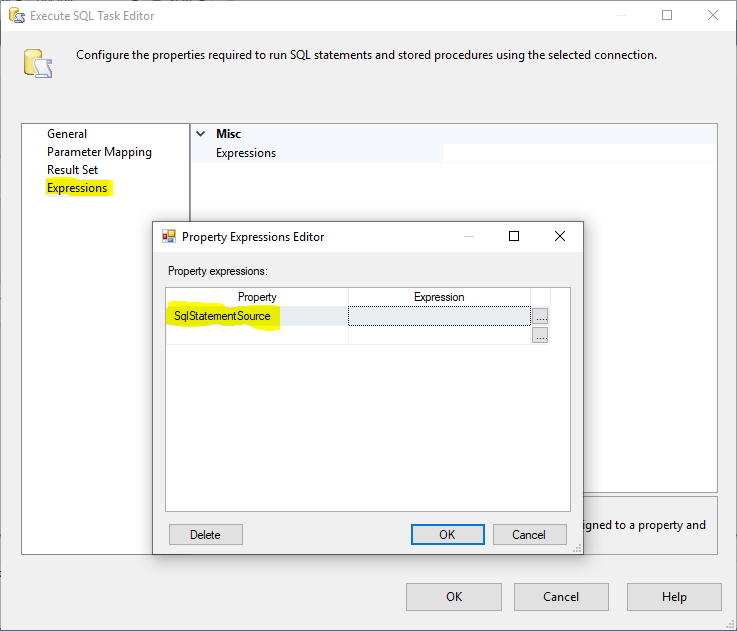The height and width of the screenshot is (631, 737).
Task: Select the Expressions page in left pane
Action: (77, 188)
